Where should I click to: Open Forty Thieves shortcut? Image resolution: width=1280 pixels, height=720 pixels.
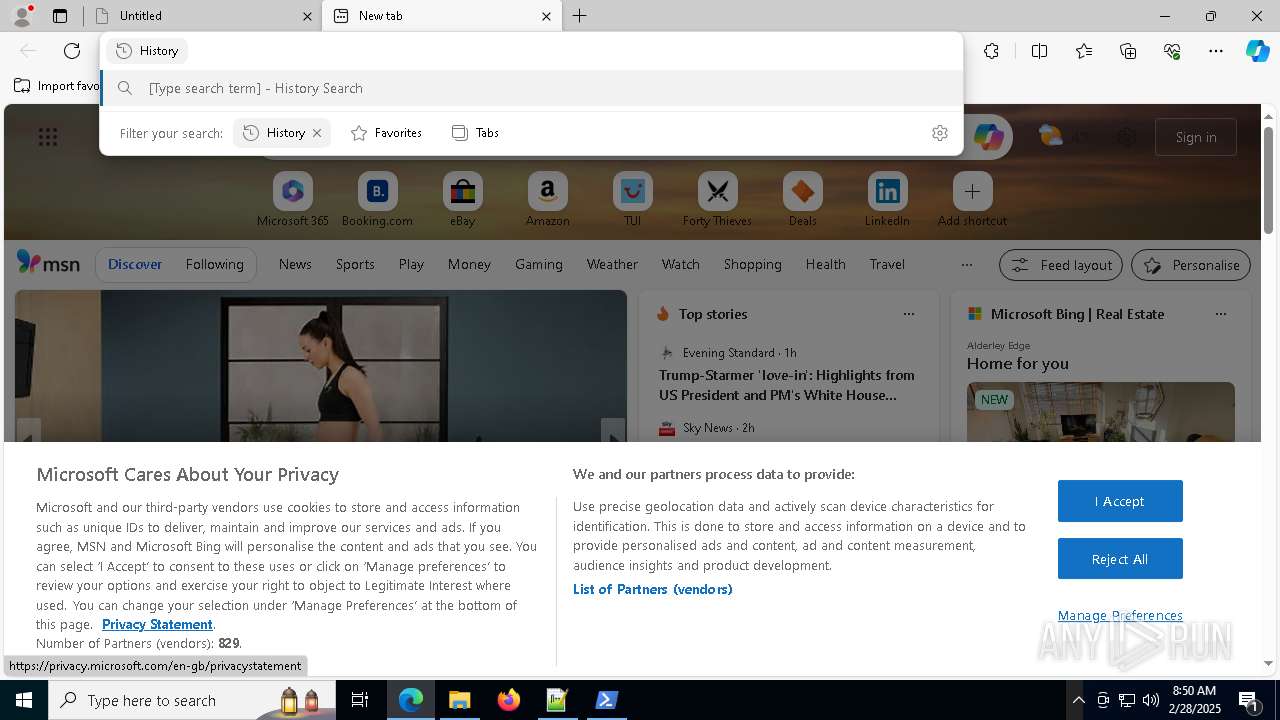coord(717,200)
